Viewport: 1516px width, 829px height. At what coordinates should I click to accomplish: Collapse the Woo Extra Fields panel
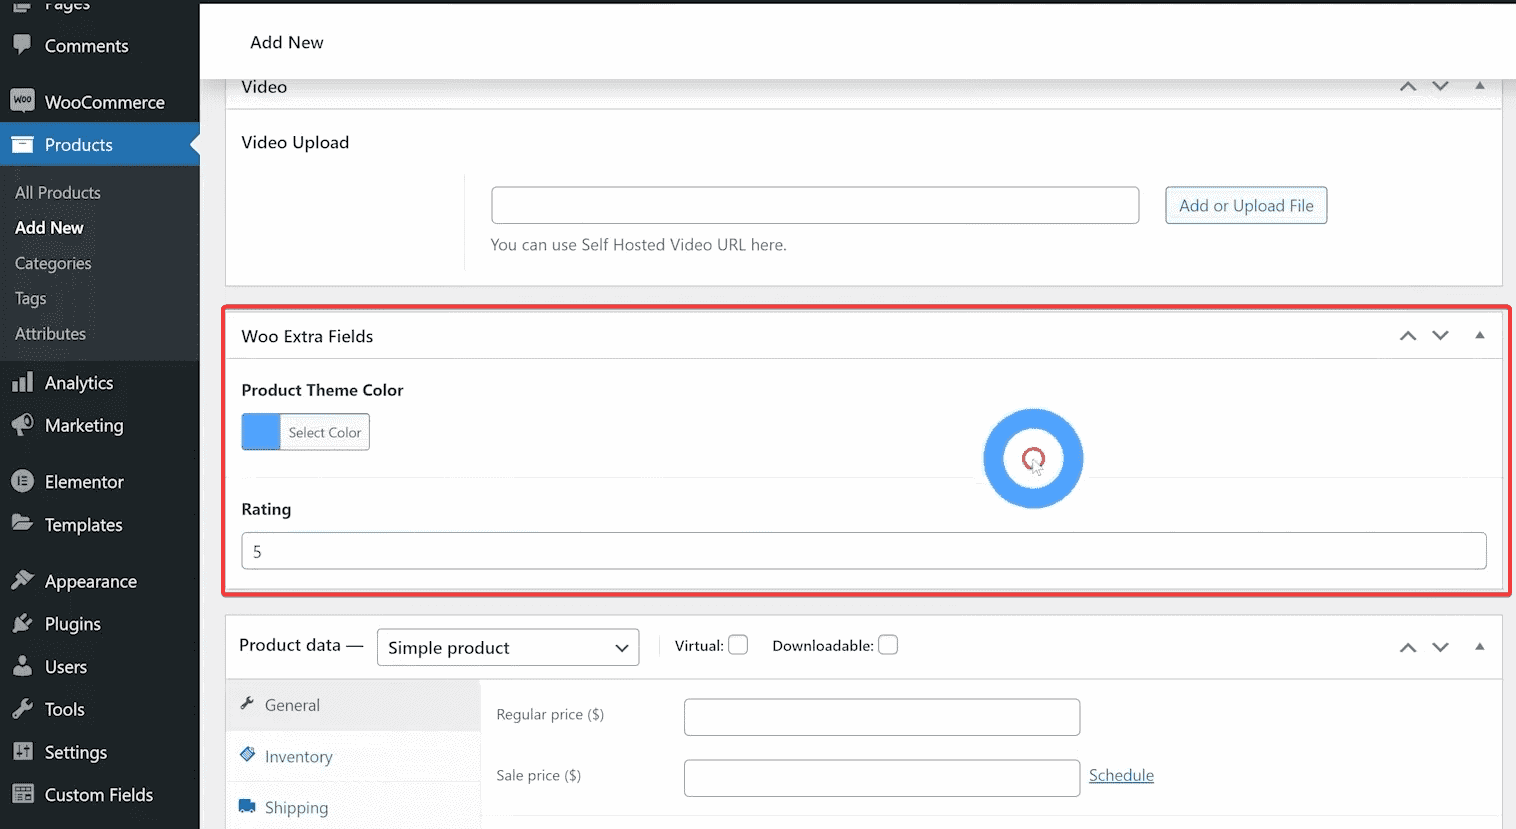[1479, 335]
